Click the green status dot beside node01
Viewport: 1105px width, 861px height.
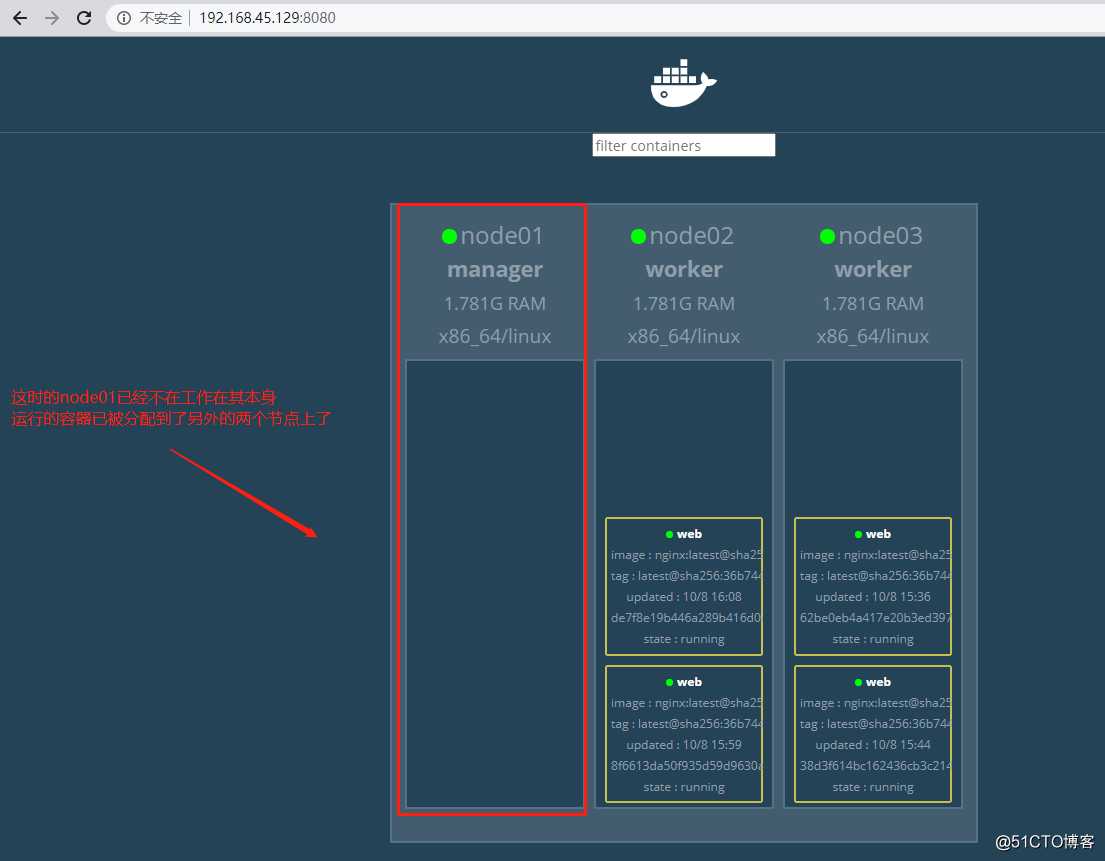click(449, 236)
